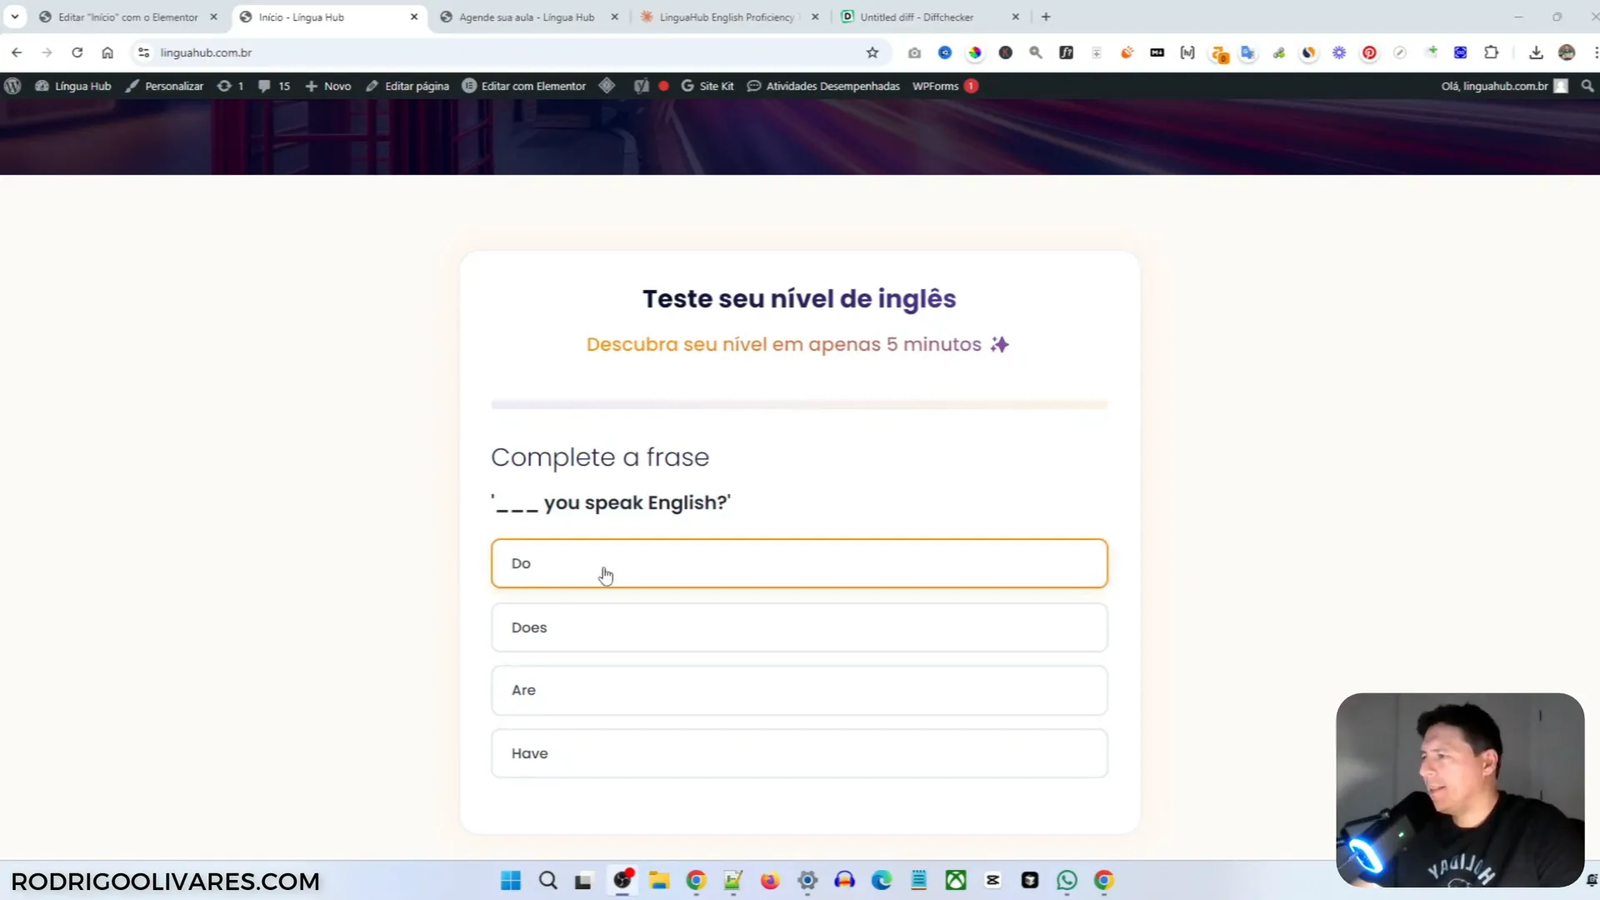The width and height of the screenshot is (1600, 900).
Task: Select the 'Does' answer option
Action: [x=798, y=627]
